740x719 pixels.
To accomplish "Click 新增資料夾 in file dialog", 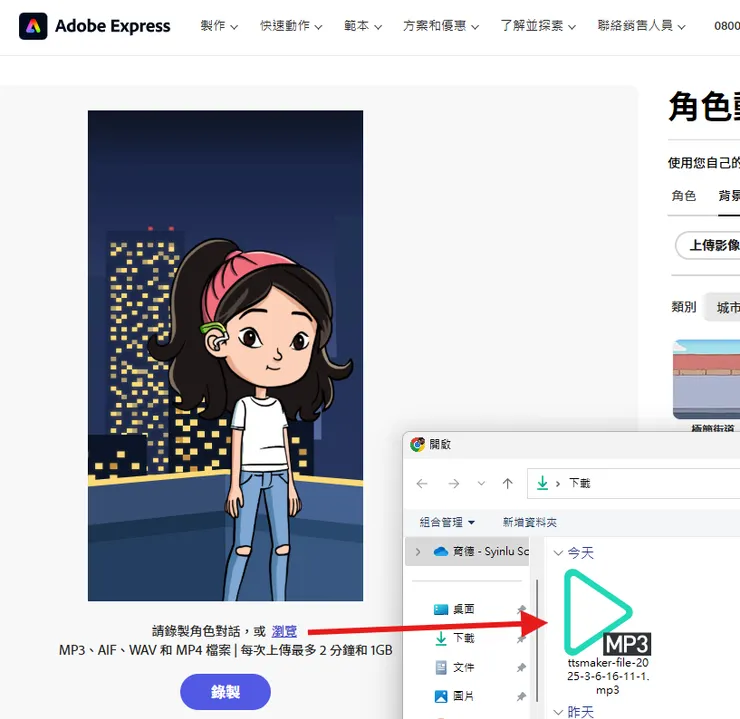I will click(x=530, y=522).
